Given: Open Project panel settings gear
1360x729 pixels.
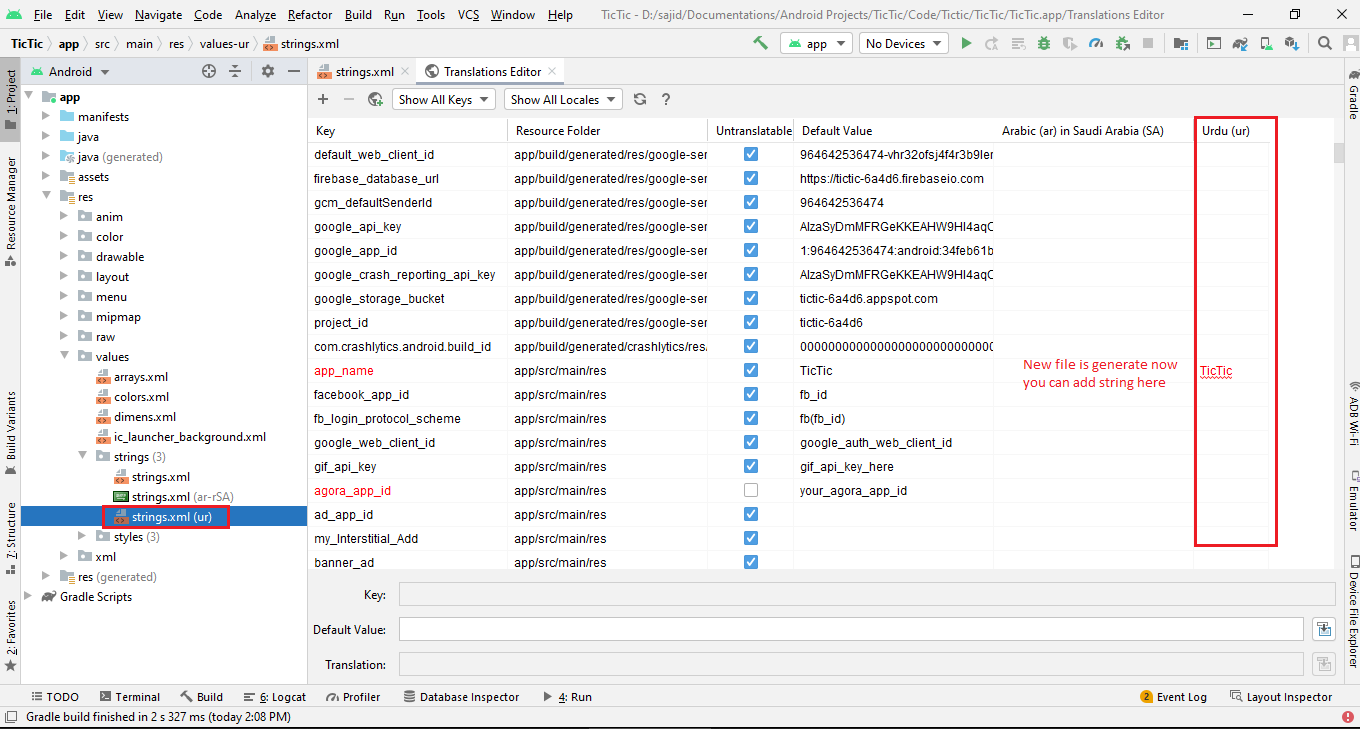Looking at the screenshot, I should pos(267,71).
